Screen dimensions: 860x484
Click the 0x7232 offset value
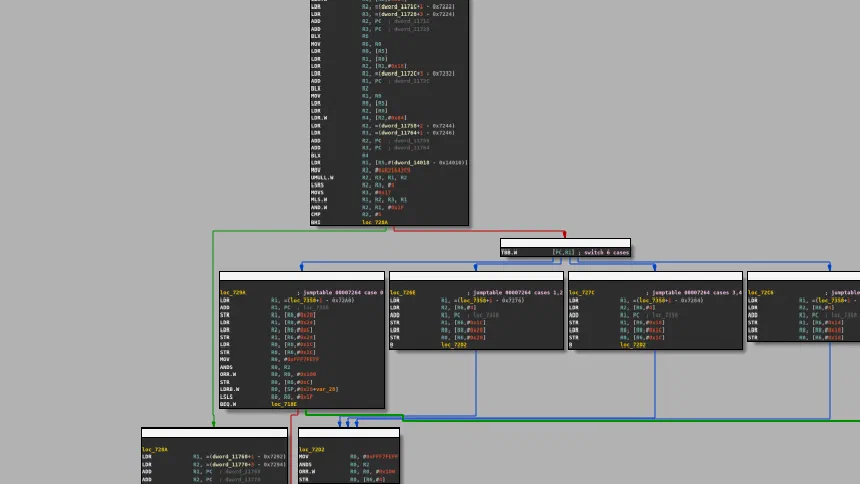[443, 74]
